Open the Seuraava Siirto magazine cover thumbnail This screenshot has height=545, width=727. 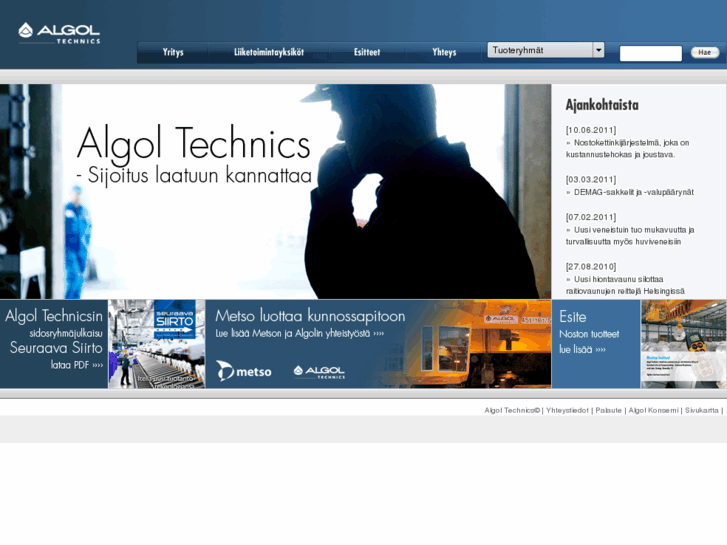(x=157, y=344)
